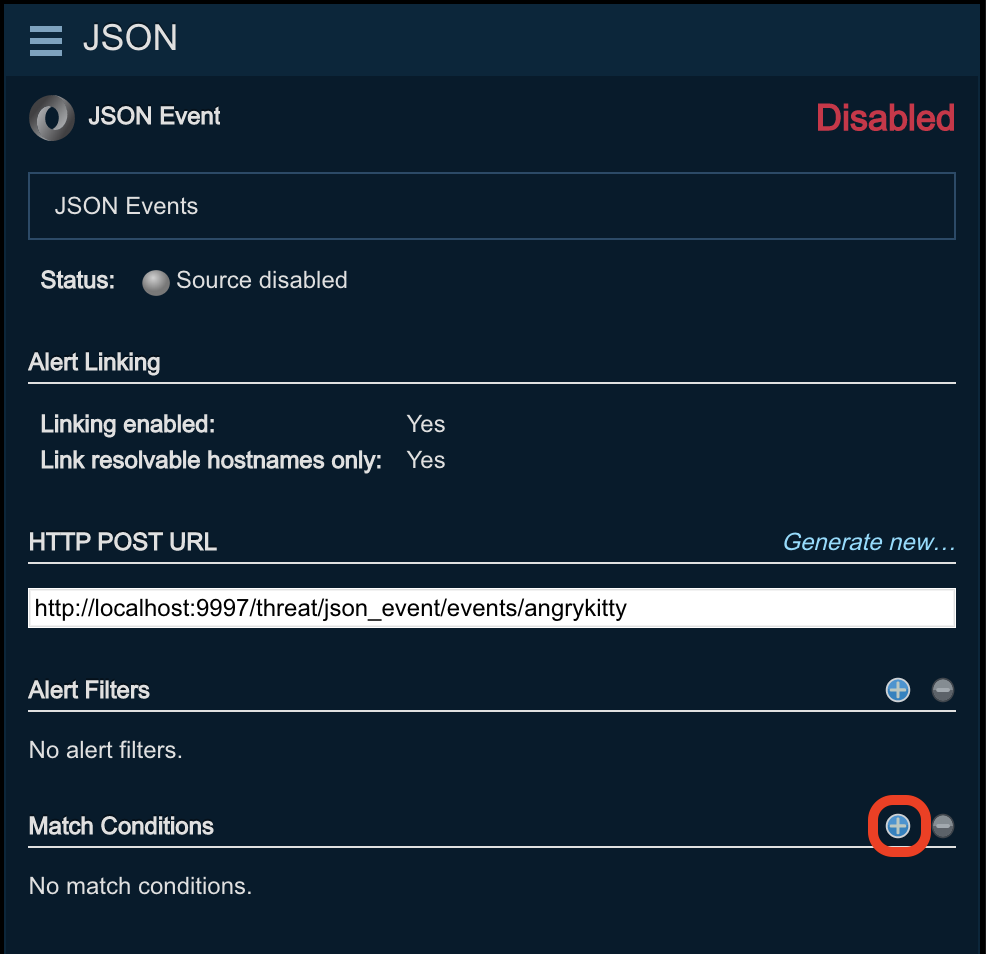Screen dimensions: 986x954
Task: Open the hamburger menu next to JSON
Action: [x=46, y=40]
